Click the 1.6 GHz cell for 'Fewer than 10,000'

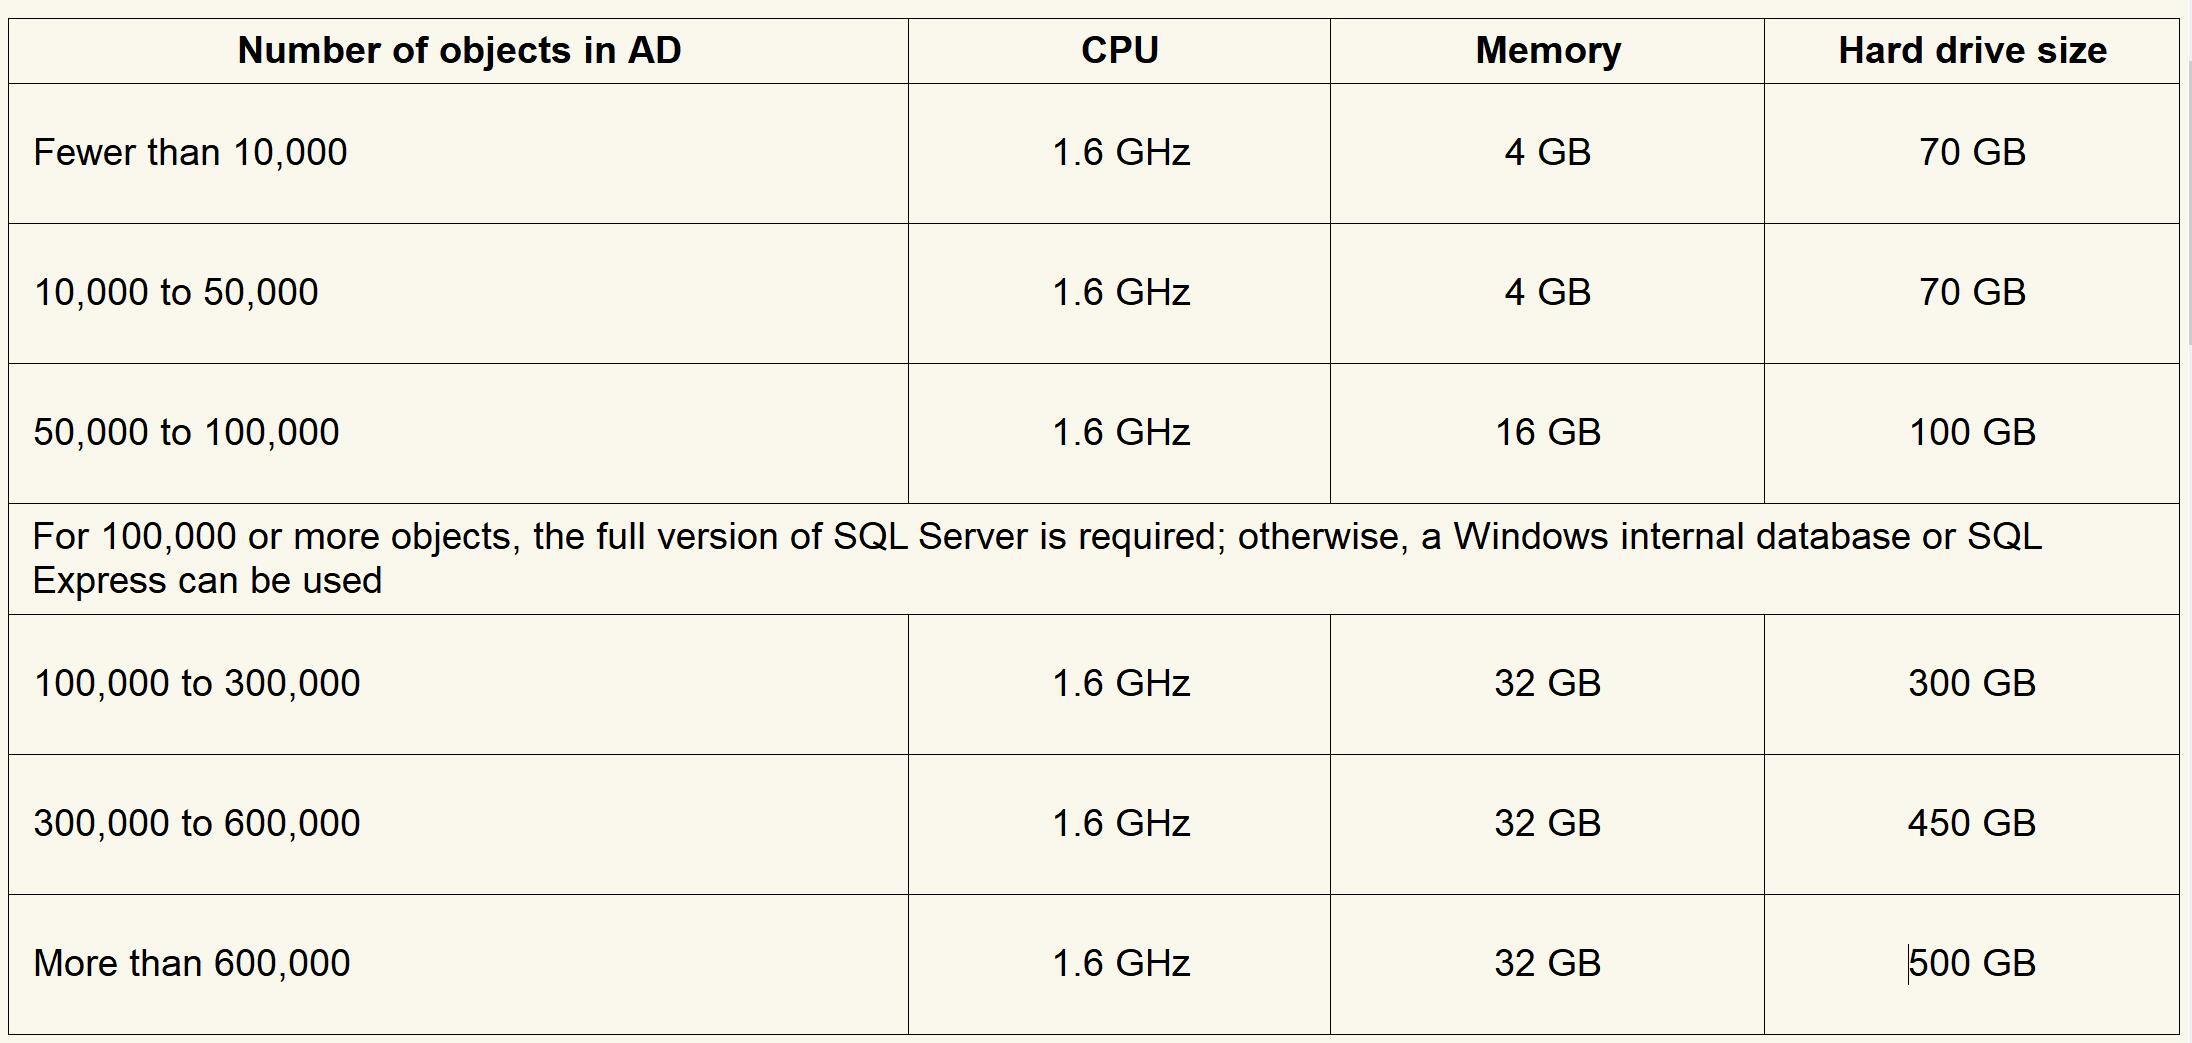tap(1120, 153)
